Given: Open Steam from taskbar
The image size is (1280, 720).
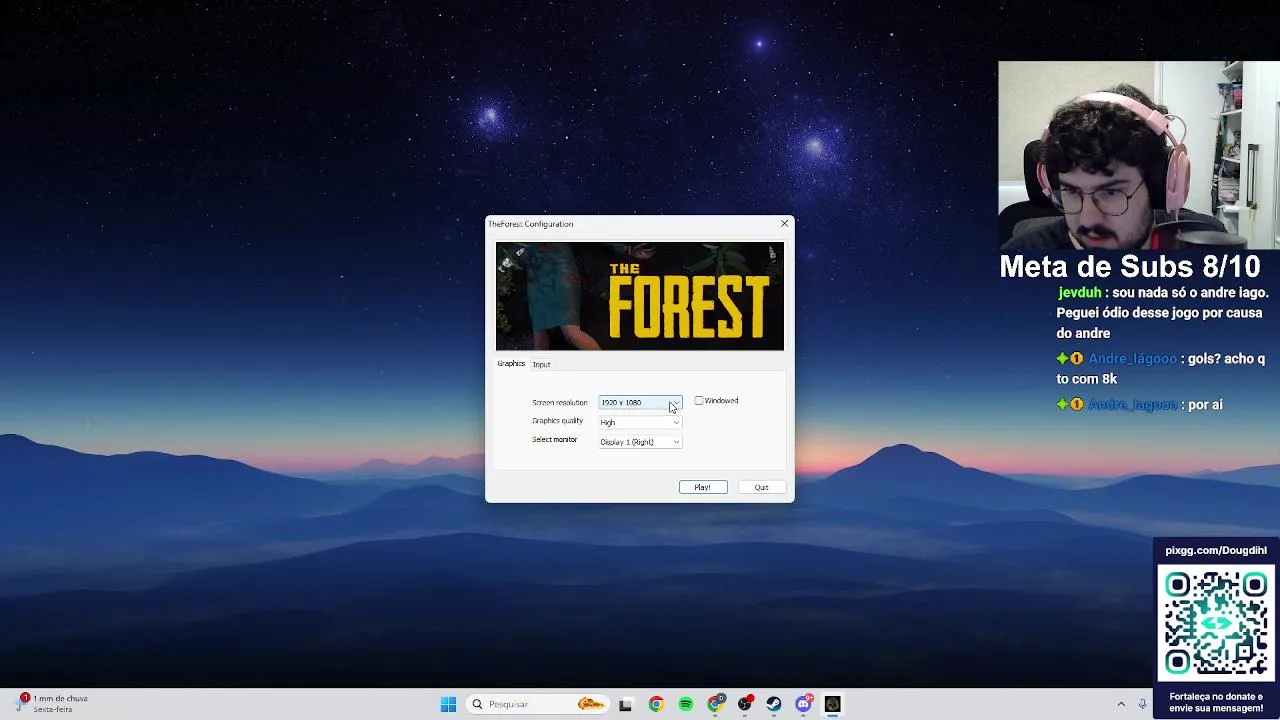Looking at the screenshot, I should pyautogui.click(x=774, y=704).
